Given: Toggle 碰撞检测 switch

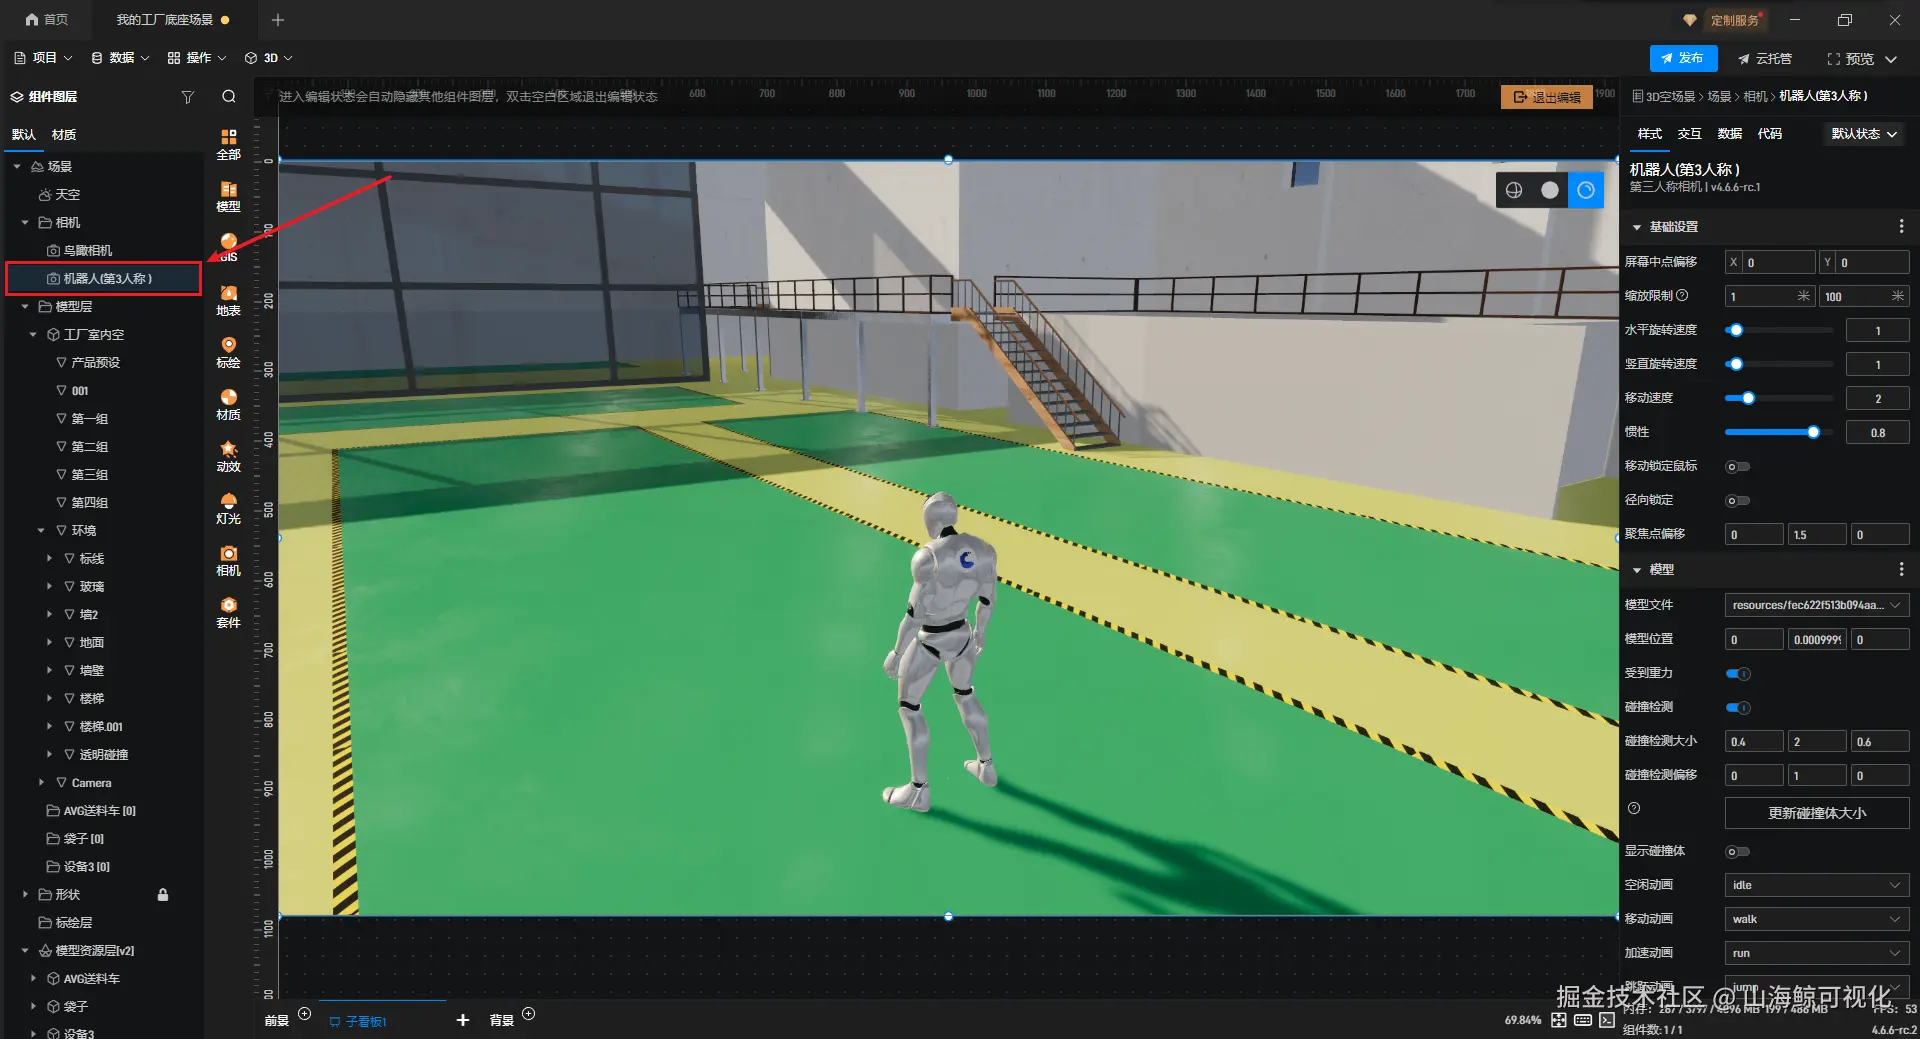Looking at the screenshot, I should pyautogui.click(x=1738, y=708).
